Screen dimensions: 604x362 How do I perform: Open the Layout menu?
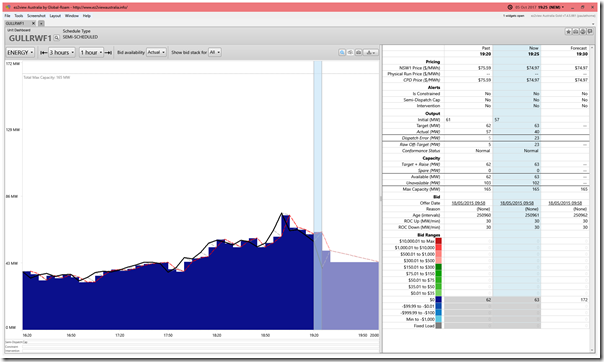click(x=55, y=16)
